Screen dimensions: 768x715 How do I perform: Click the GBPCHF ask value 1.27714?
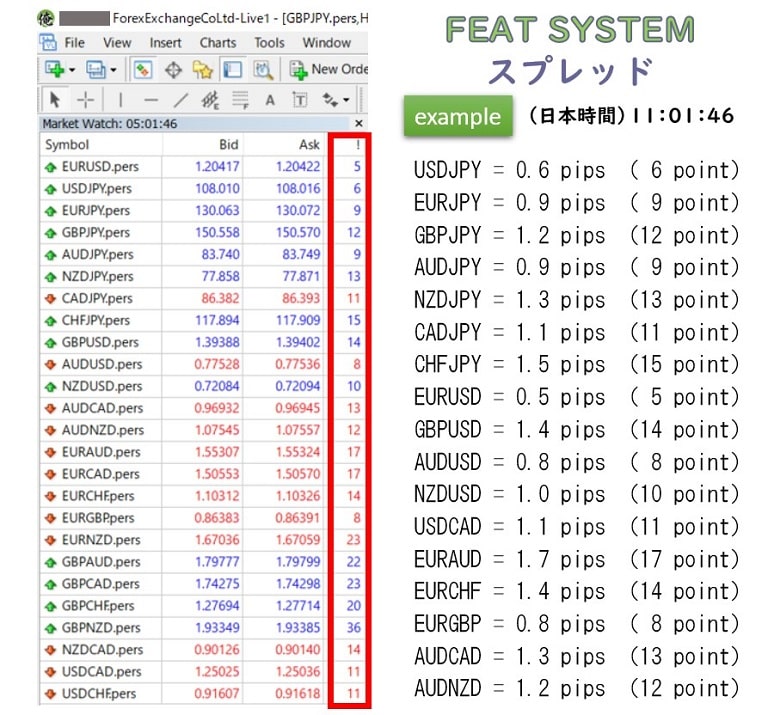tap(298, 606)
